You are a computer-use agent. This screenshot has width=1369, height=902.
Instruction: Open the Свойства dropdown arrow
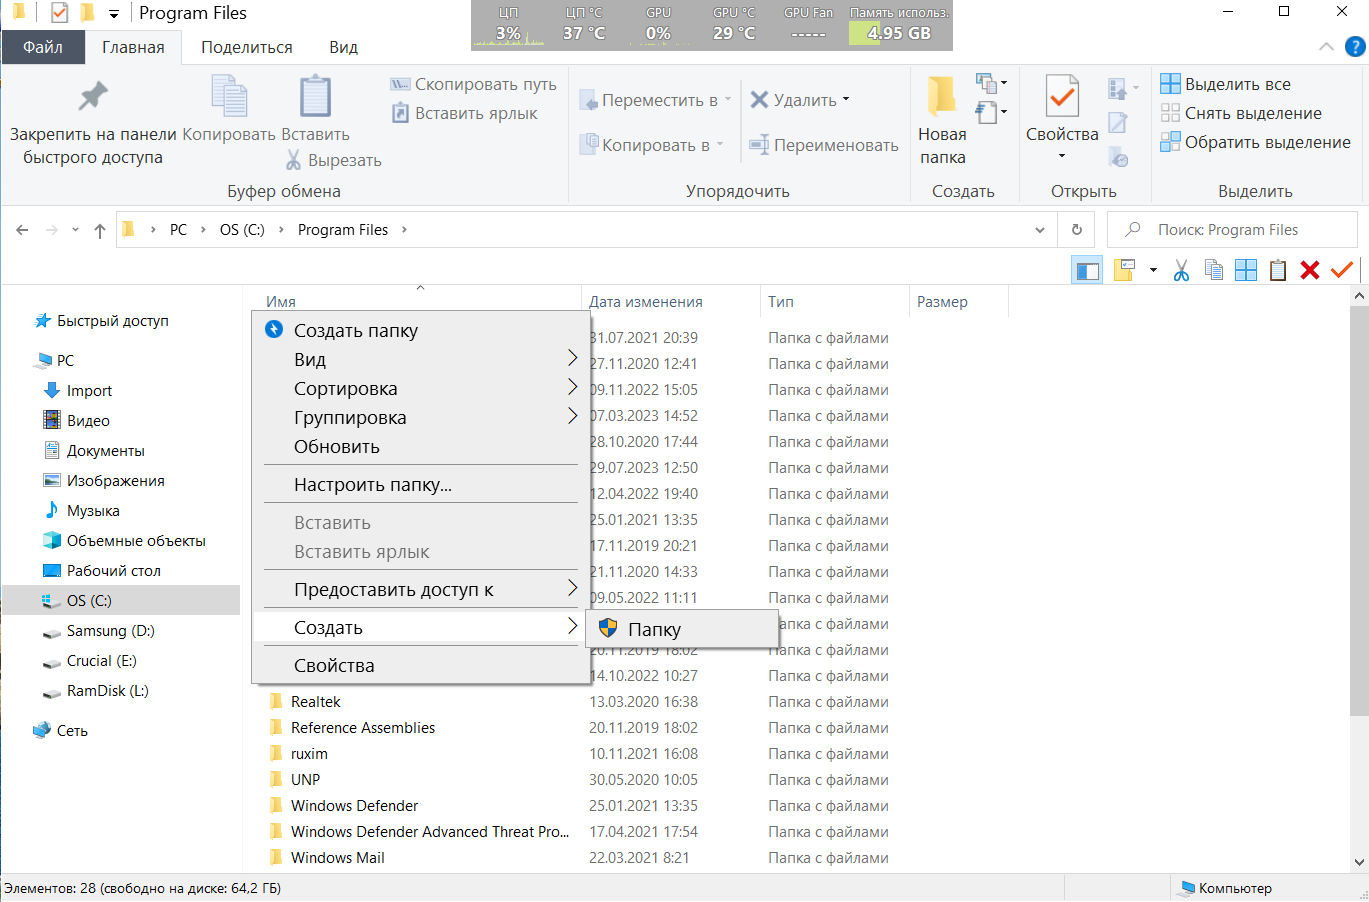pos(1062,156)
